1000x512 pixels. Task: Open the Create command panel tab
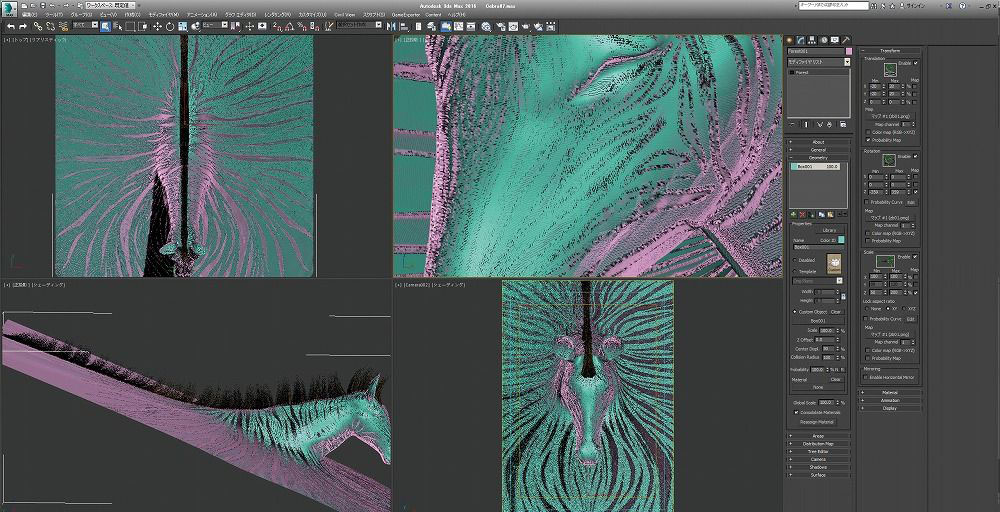[790, 40]
